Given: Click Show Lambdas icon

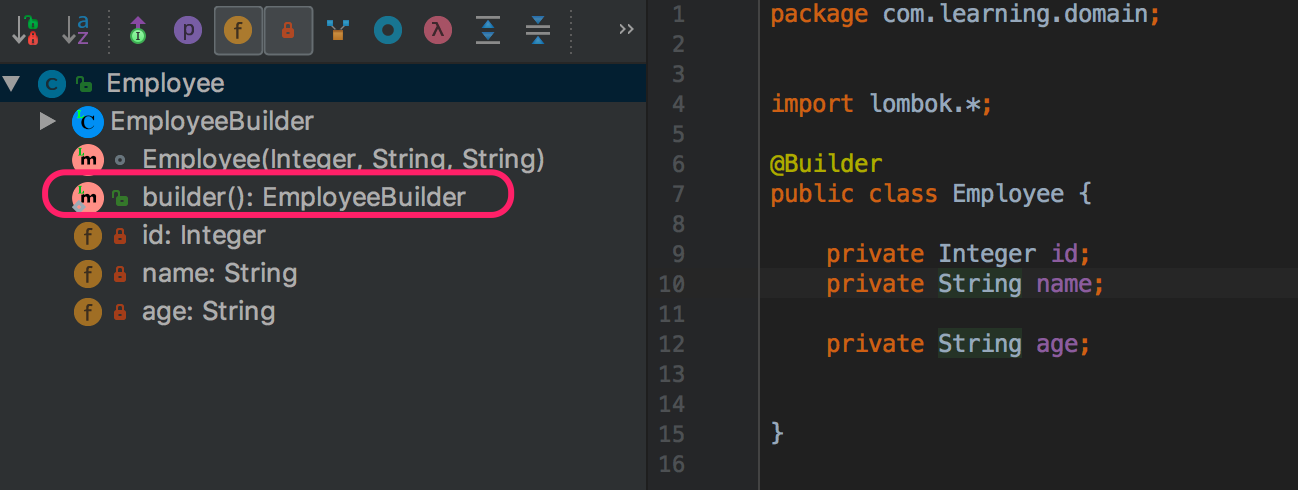Looking at the screenshot, I should (437, 30).
